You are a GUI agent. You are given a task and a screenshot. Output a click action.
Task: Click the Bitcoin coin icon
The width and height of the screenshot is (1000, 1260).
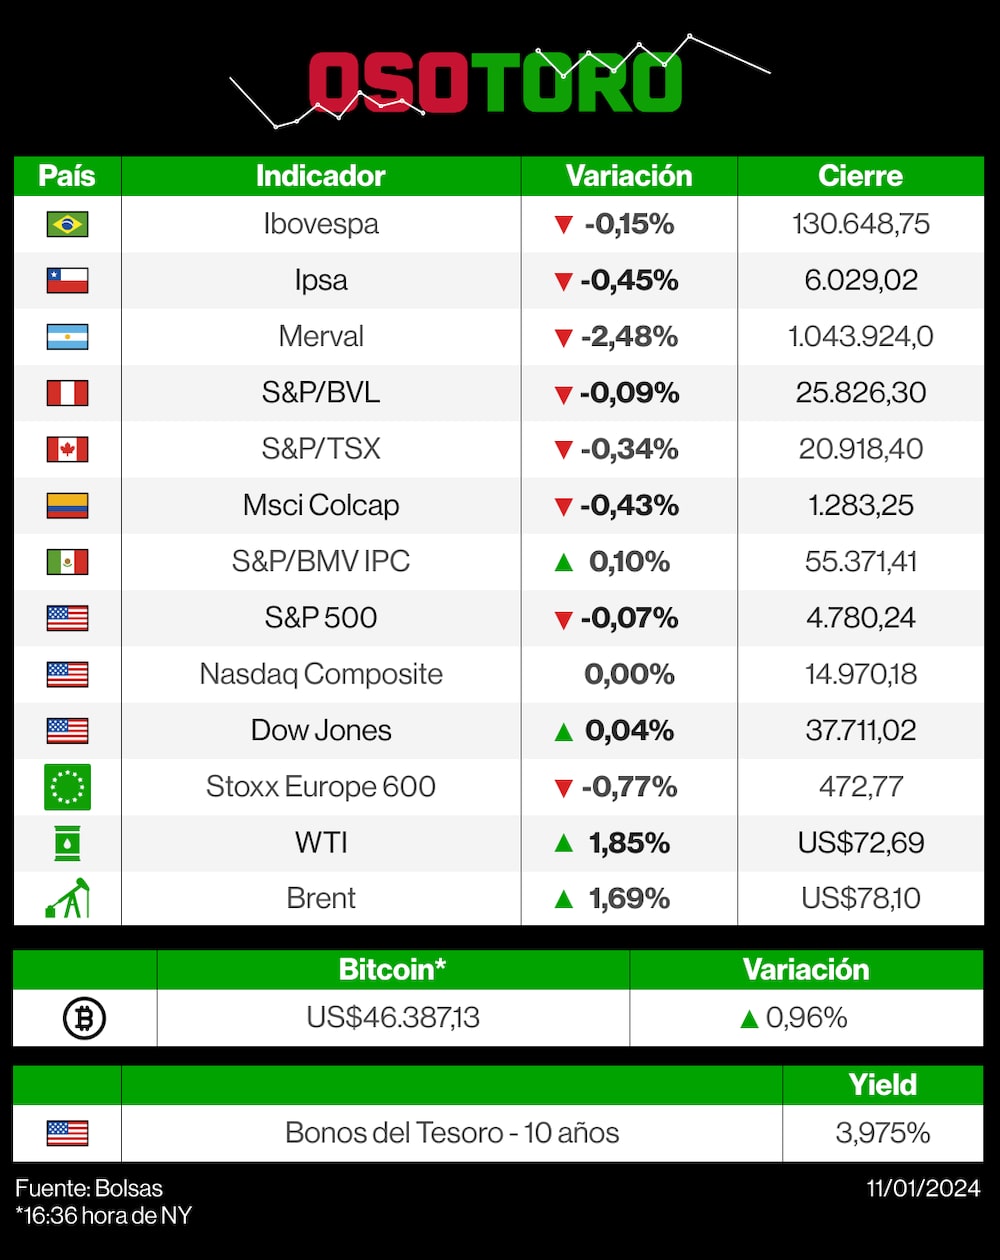click(x=84, y=1018)
